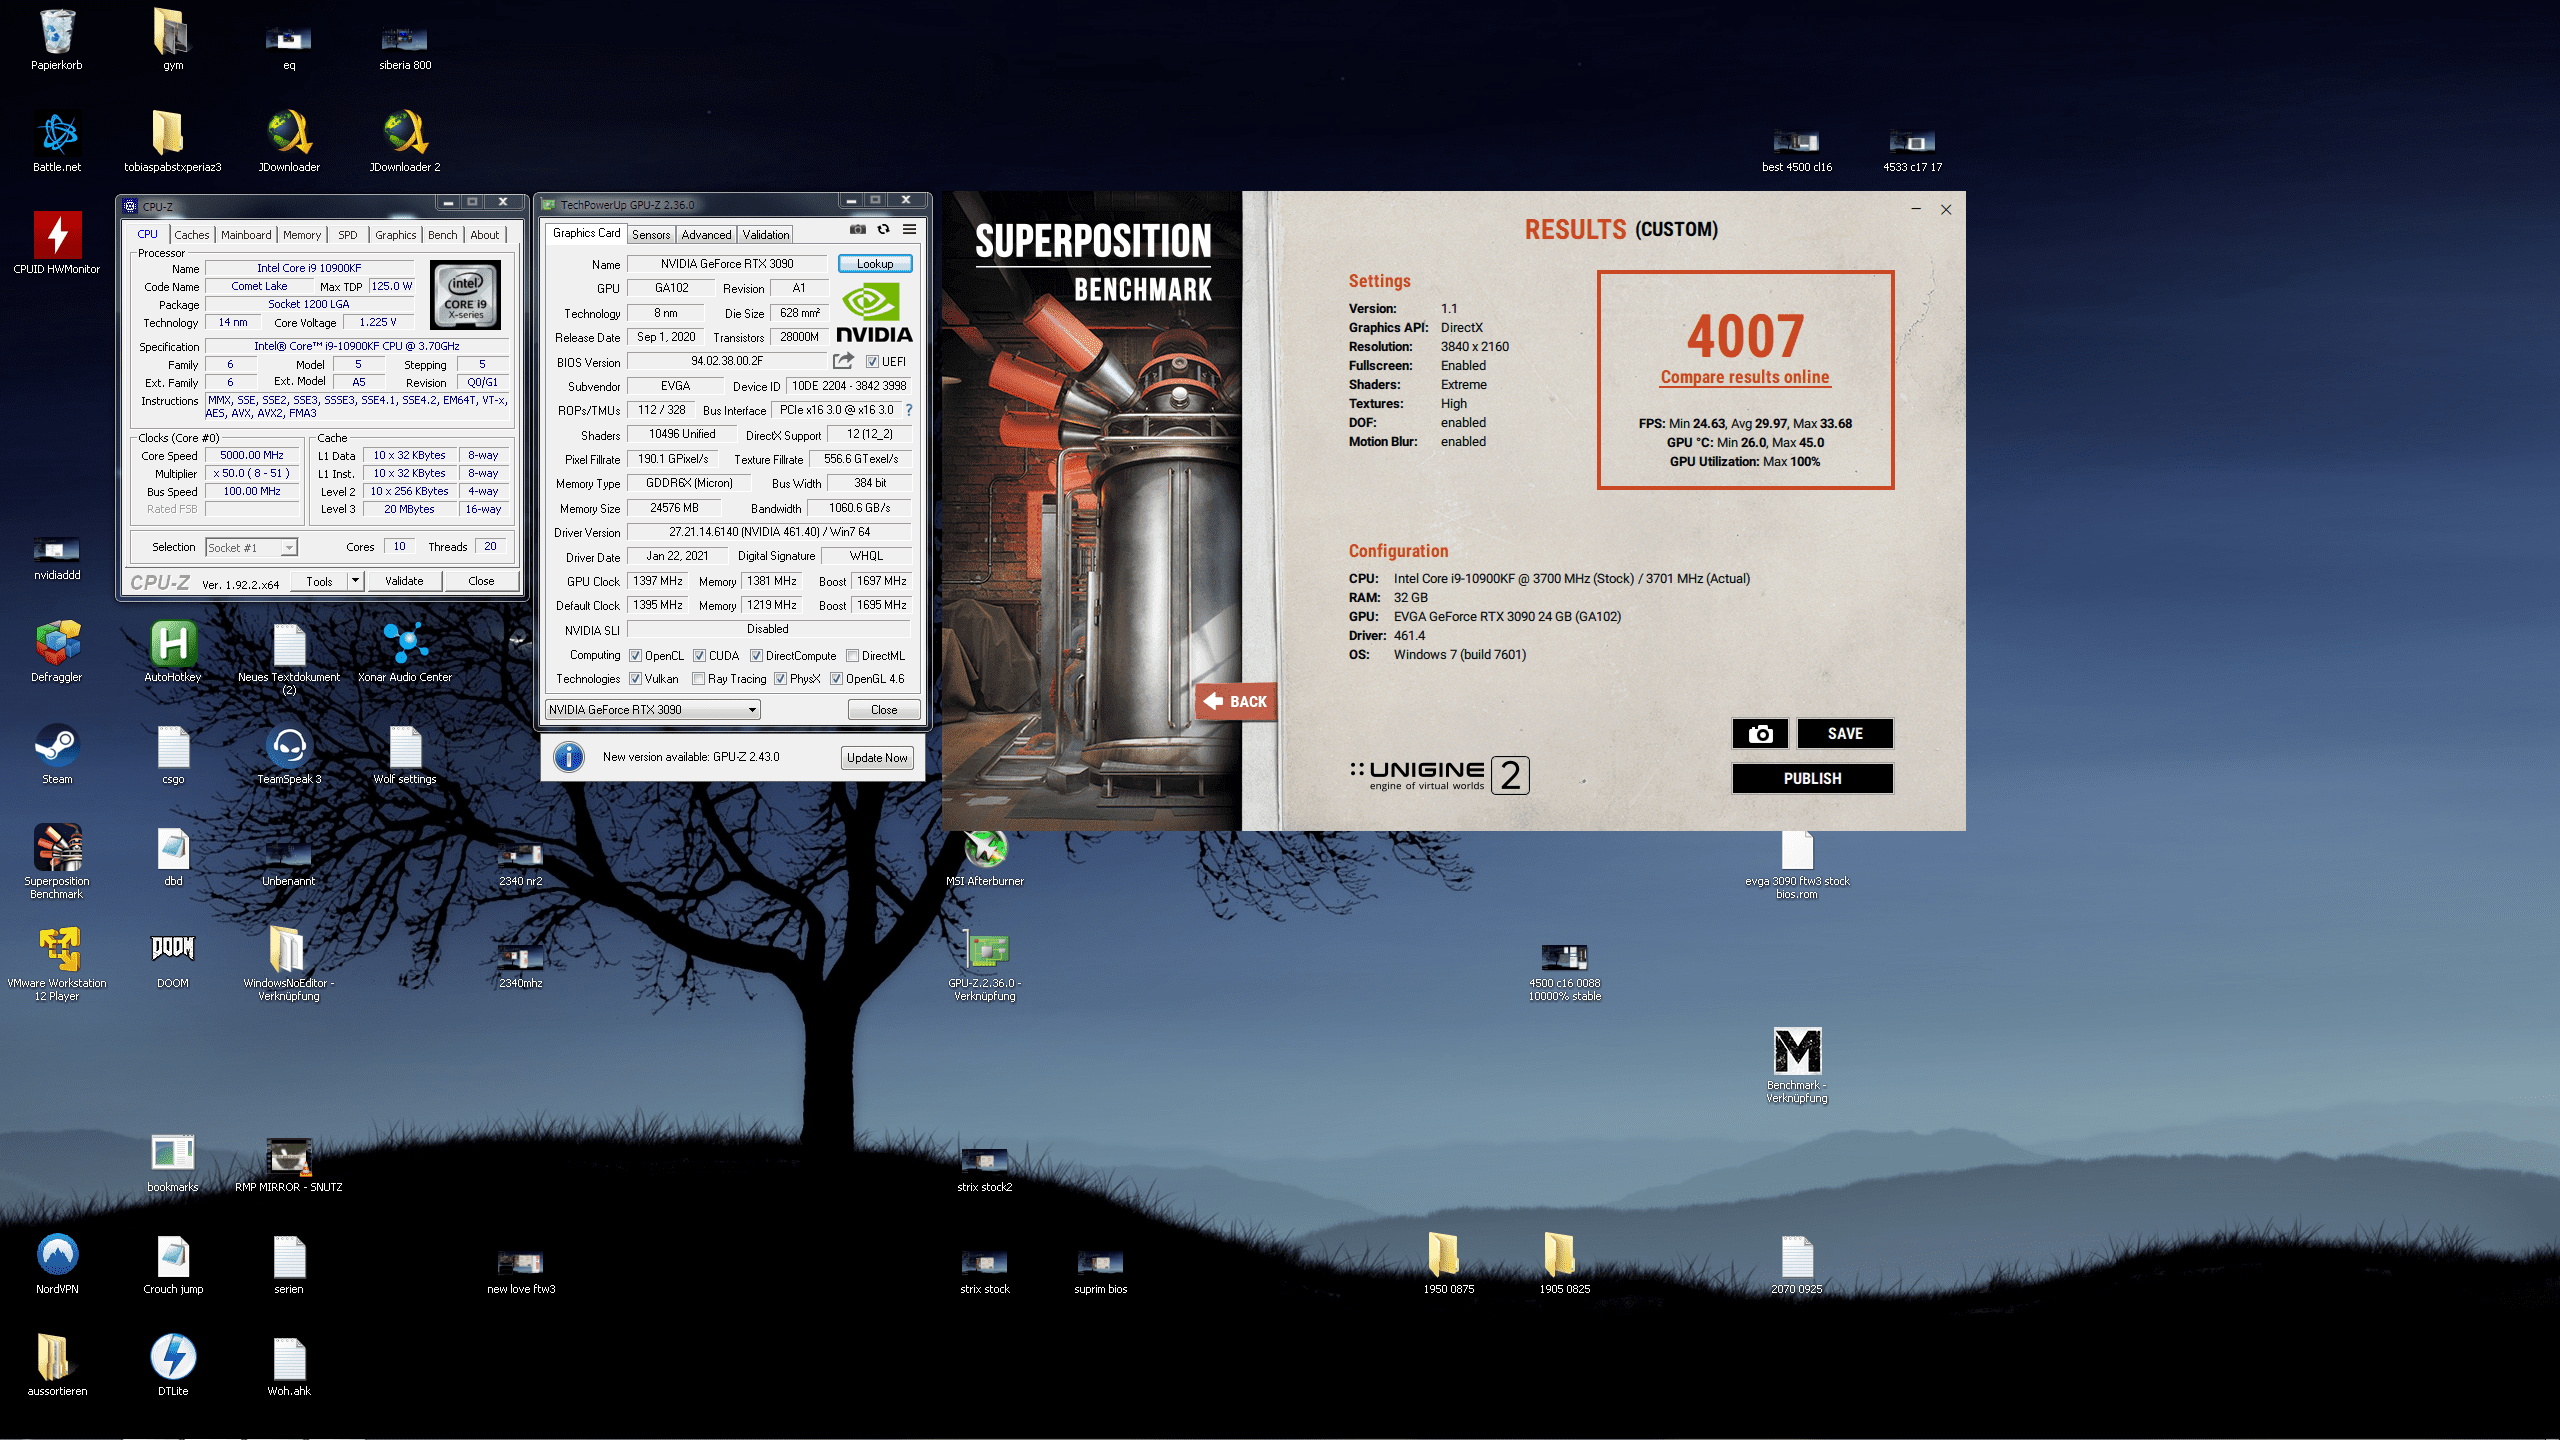Click Compare results online link
2560x1440 pixels.
coord(1745,377)
